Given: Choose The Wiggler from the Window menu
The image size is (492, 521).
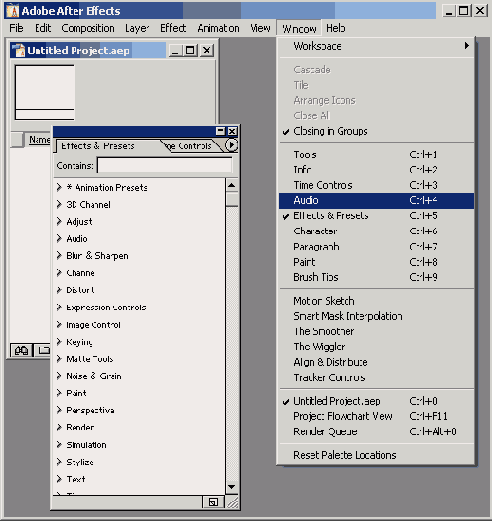Looking at the screenshot, I should click(377, 347).
